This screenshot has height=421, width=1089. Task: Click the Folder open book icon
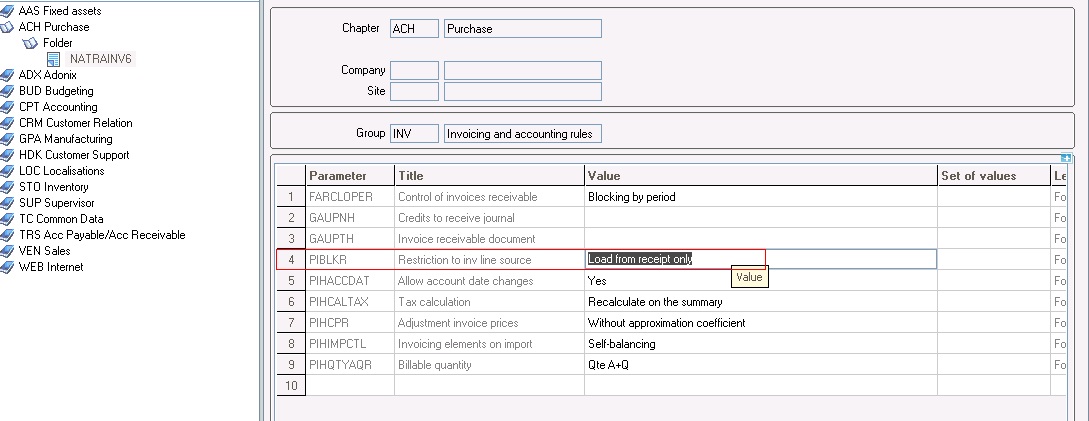click(x=30, y=43)
